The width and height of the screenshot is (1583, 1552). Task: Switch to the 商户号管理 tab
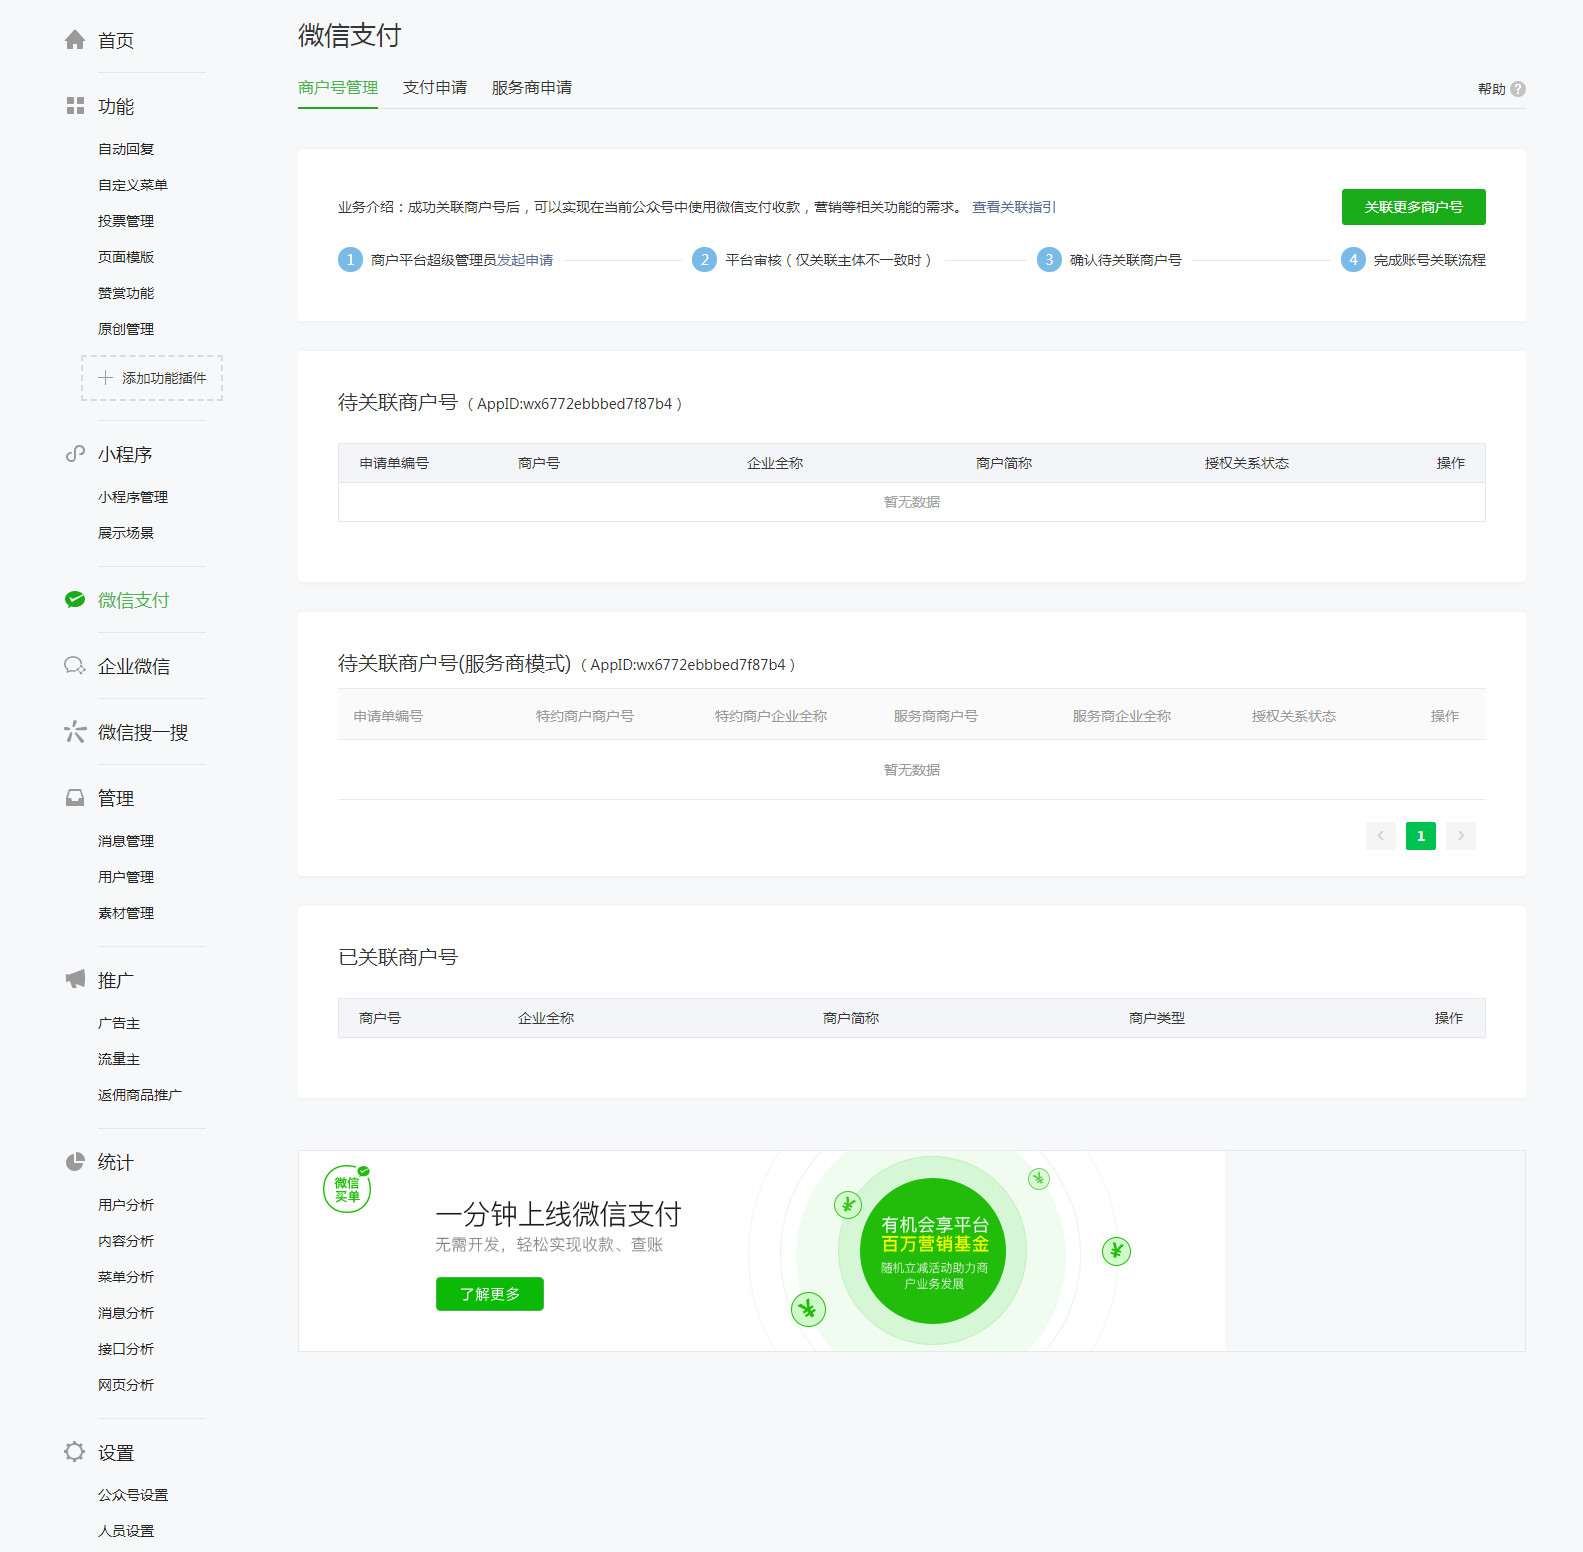tap(338, 88)
